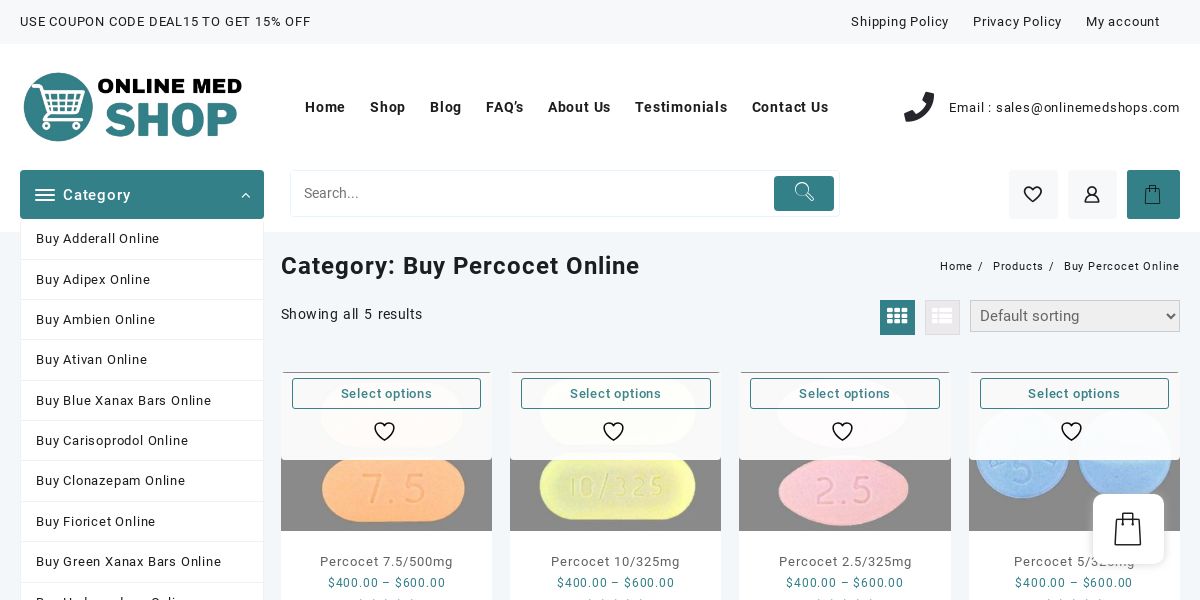Go to the Shop page
The height and width of the screenshot is (600, 1200).
[387, 107]
